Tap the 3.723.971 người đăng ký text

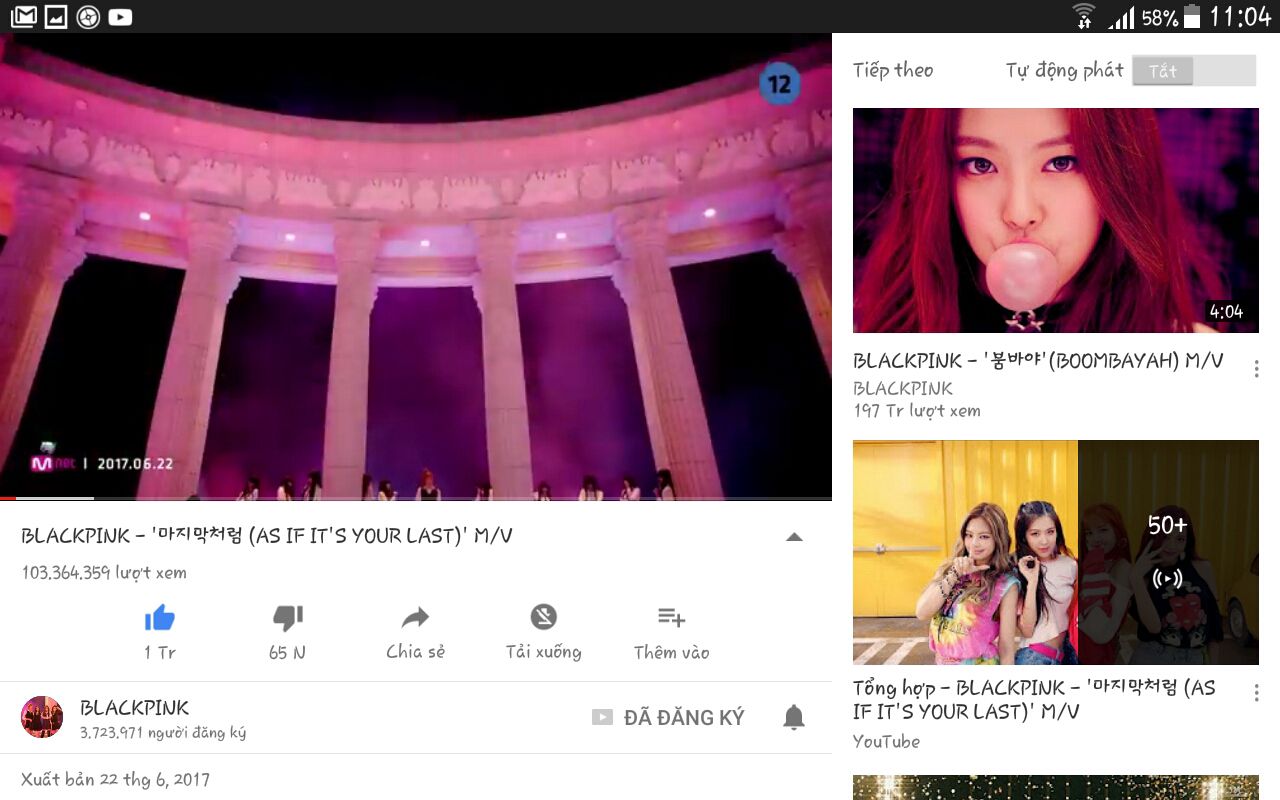click(163, 733)
